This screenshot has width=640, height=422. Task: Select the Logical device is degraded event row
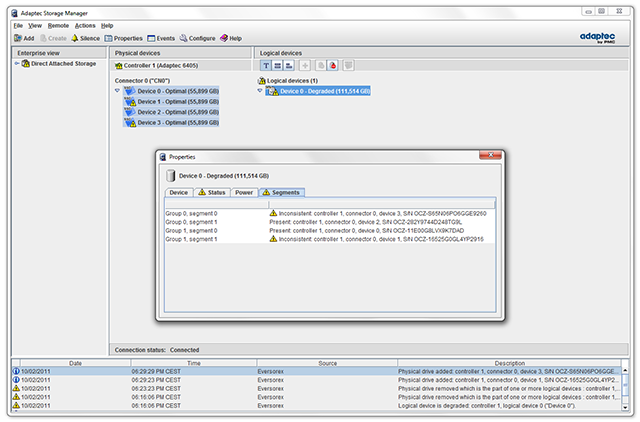(x=316, y=406)
